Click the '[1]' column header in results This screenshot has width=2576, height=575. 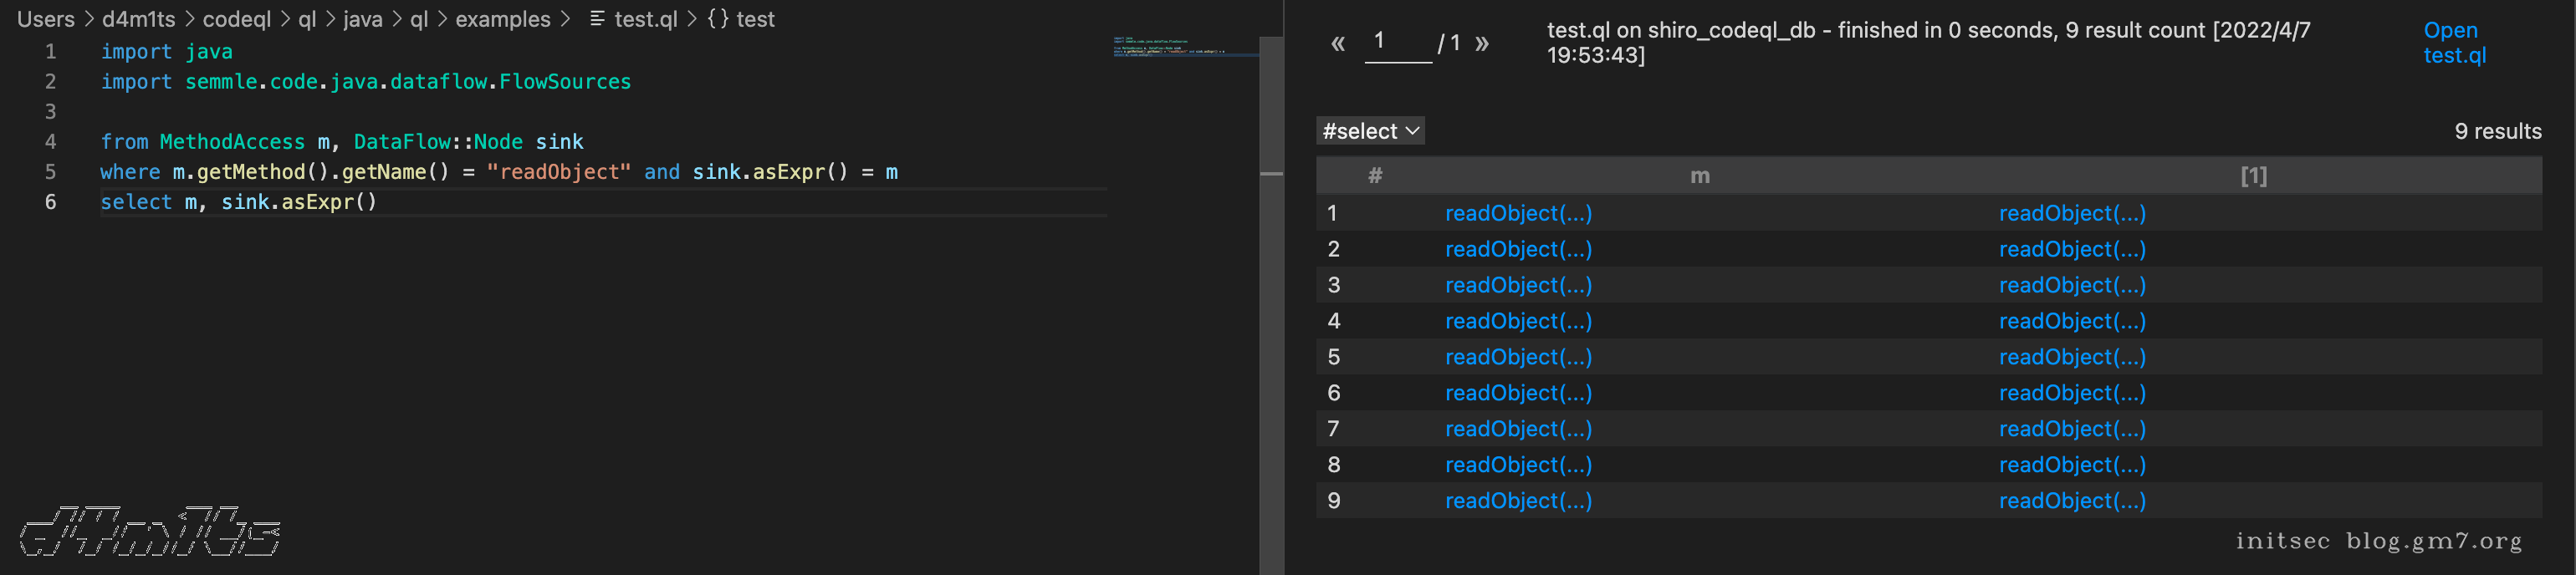point(2253,176)
